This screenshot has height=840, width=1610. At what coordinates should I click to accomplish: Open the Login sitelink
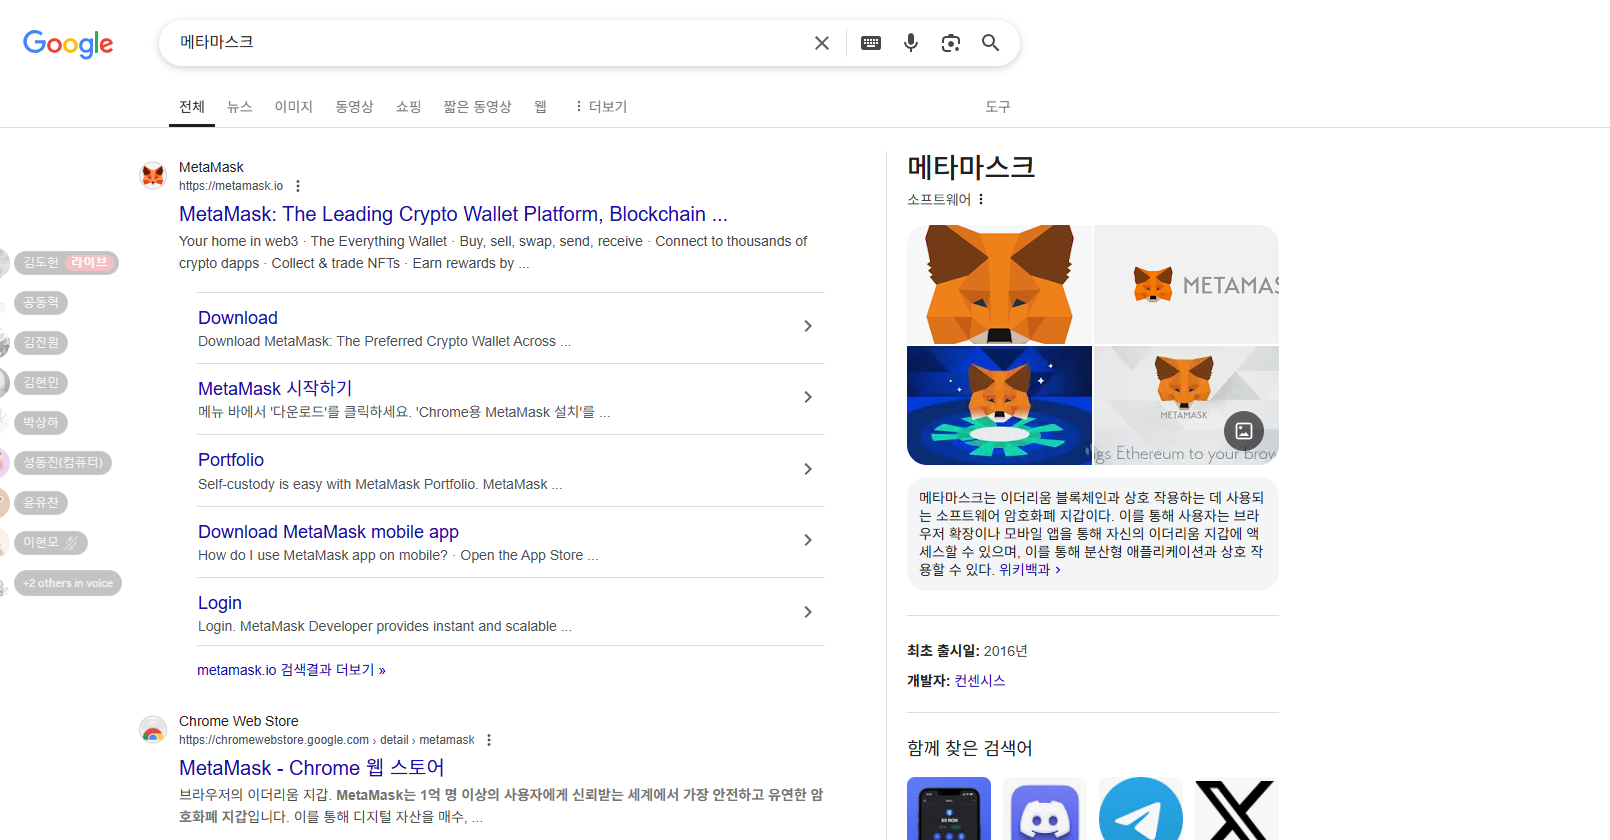pyautogui.click(x=220, y=603)
